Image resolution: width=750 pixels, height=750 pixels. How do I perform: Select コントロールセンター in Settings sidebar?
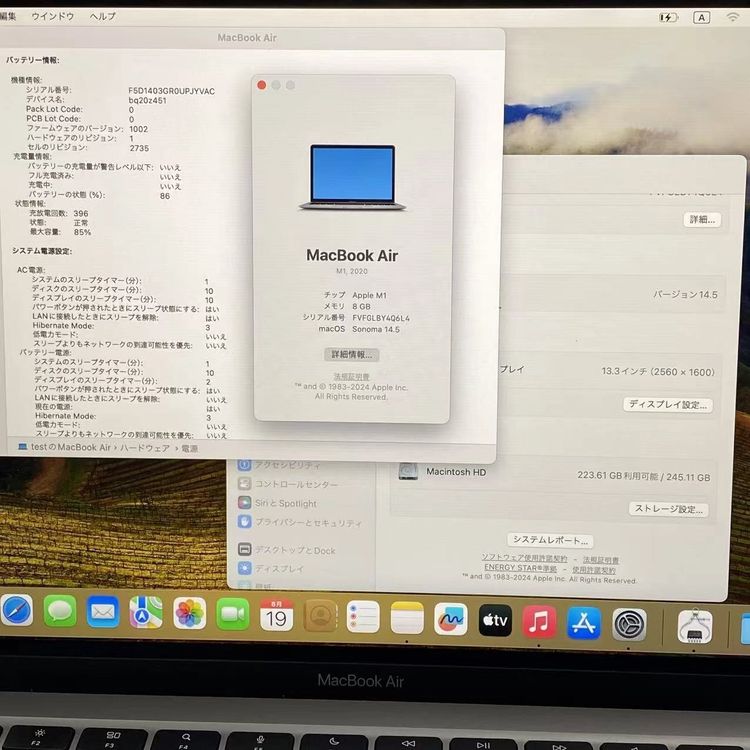click(x=287, y=484)
